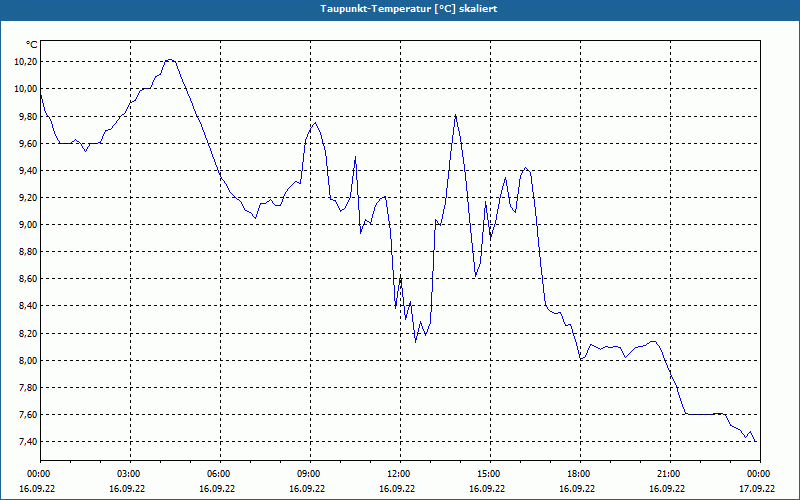This screenshot has width=800, height=500.
Task: Click the °C unit label
Action: [32, 45]
